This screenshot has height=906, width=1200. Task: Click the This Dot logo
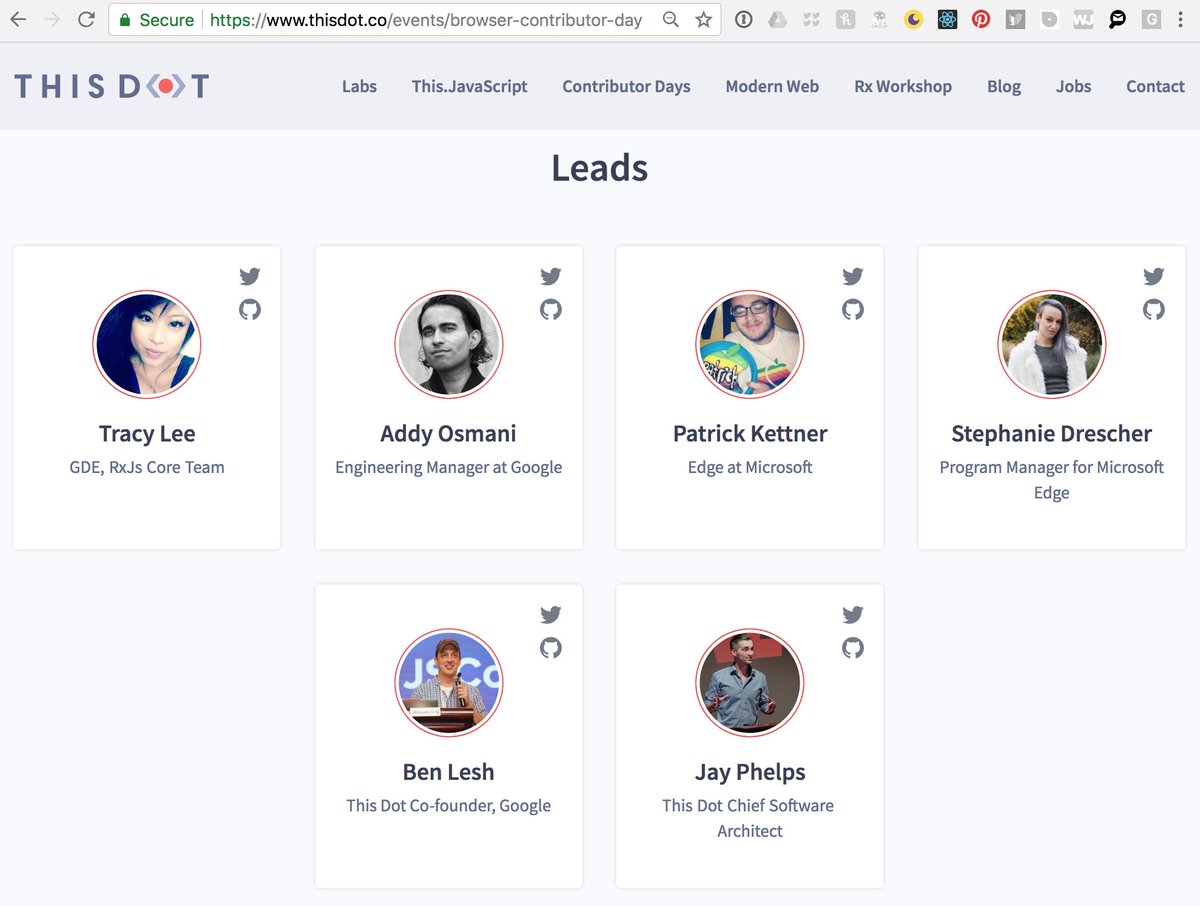pos(111,87)
